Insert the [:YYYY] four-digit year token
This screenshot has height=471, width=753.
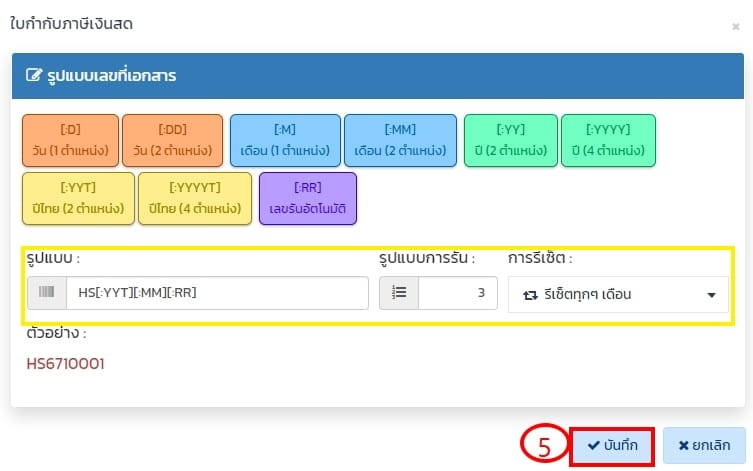[607, 140]
